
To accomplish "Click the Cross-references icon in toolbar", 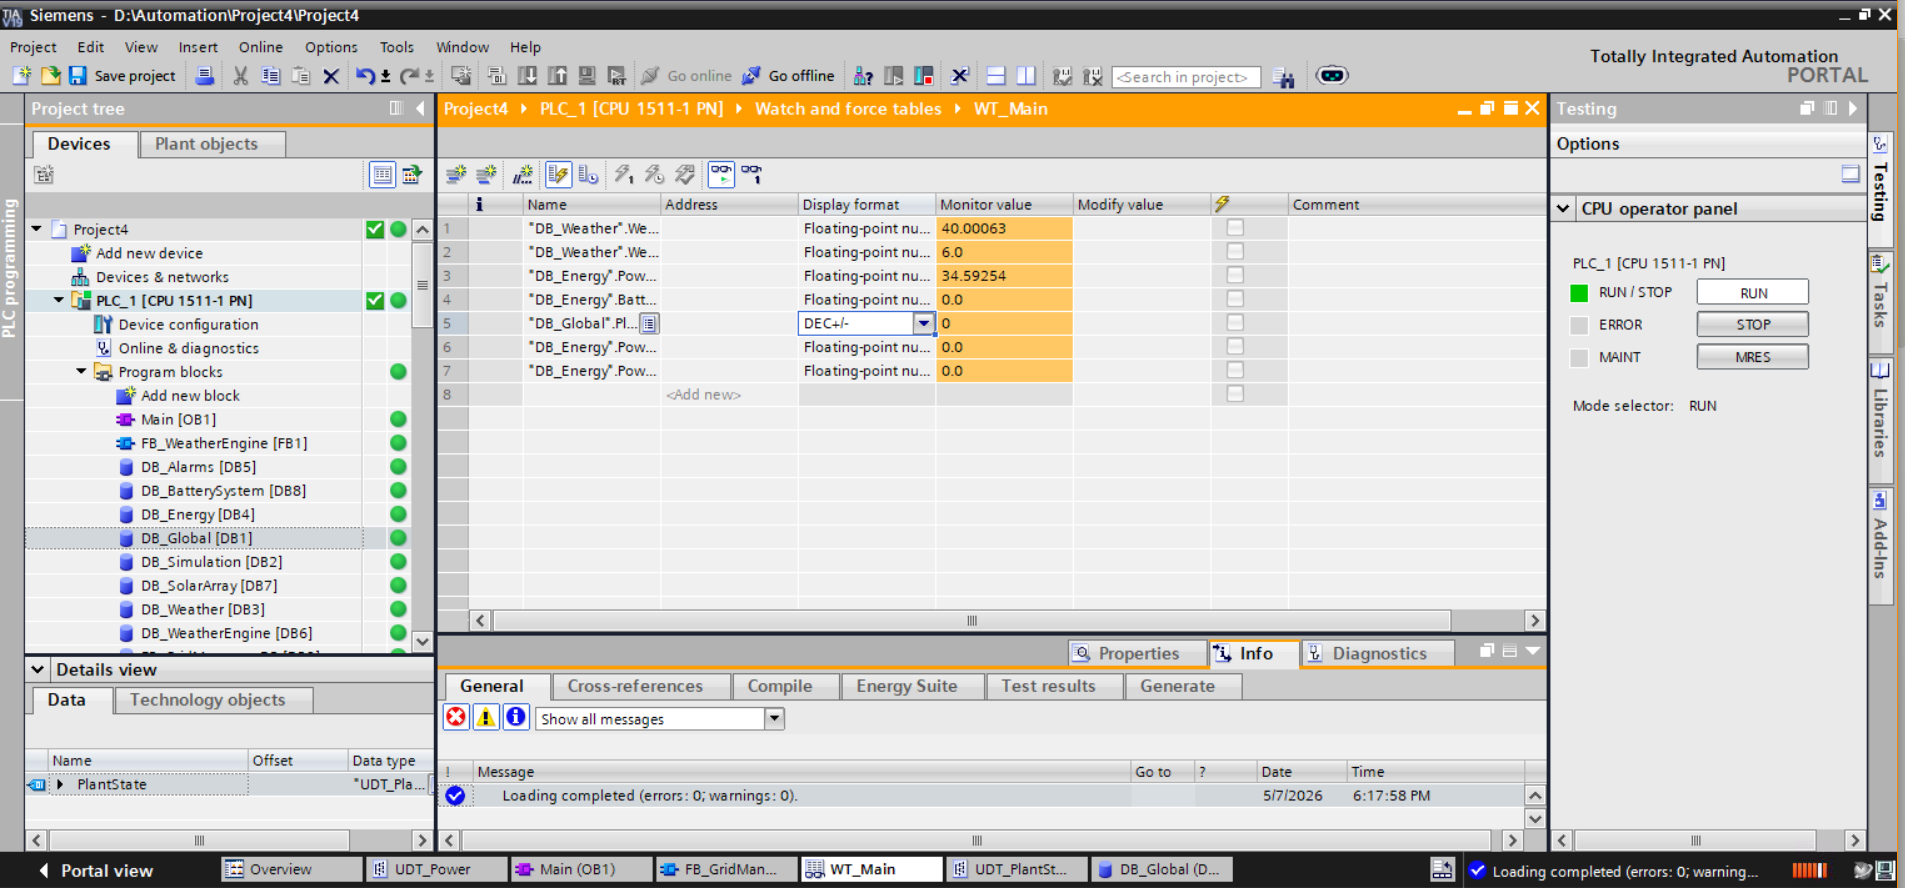I will 959,75.
